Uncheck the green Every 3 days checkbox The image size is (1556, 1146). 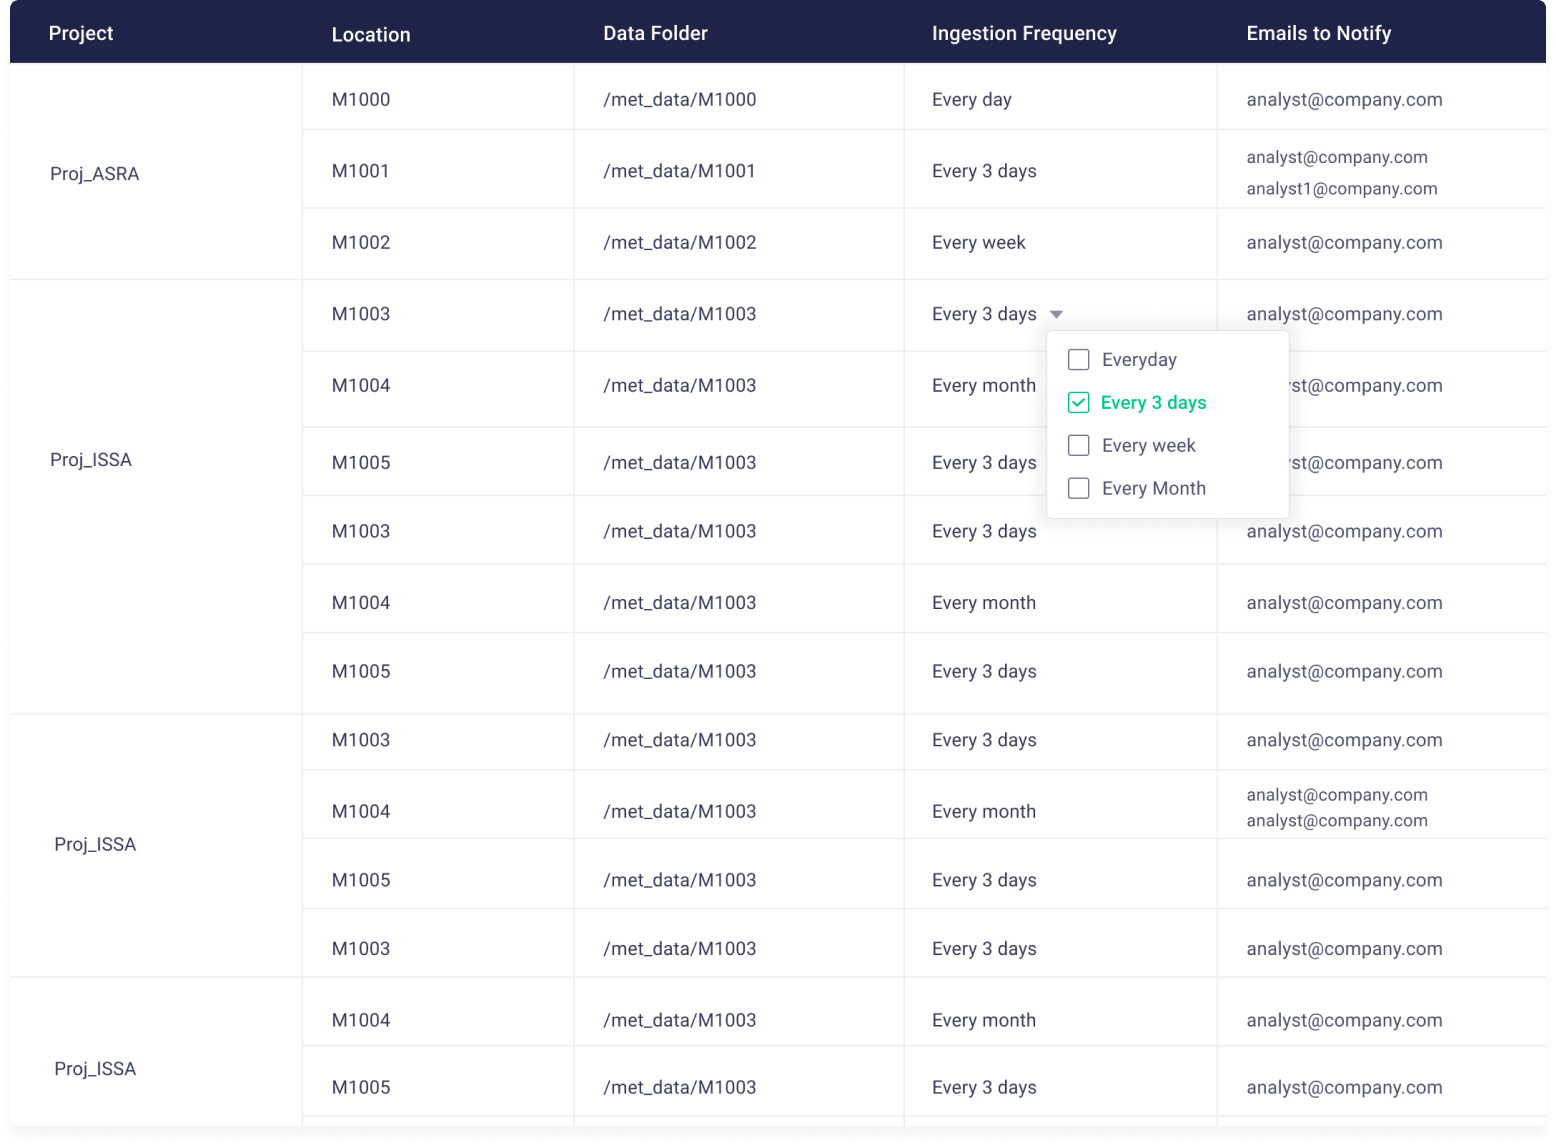[x=1078, y=403]
